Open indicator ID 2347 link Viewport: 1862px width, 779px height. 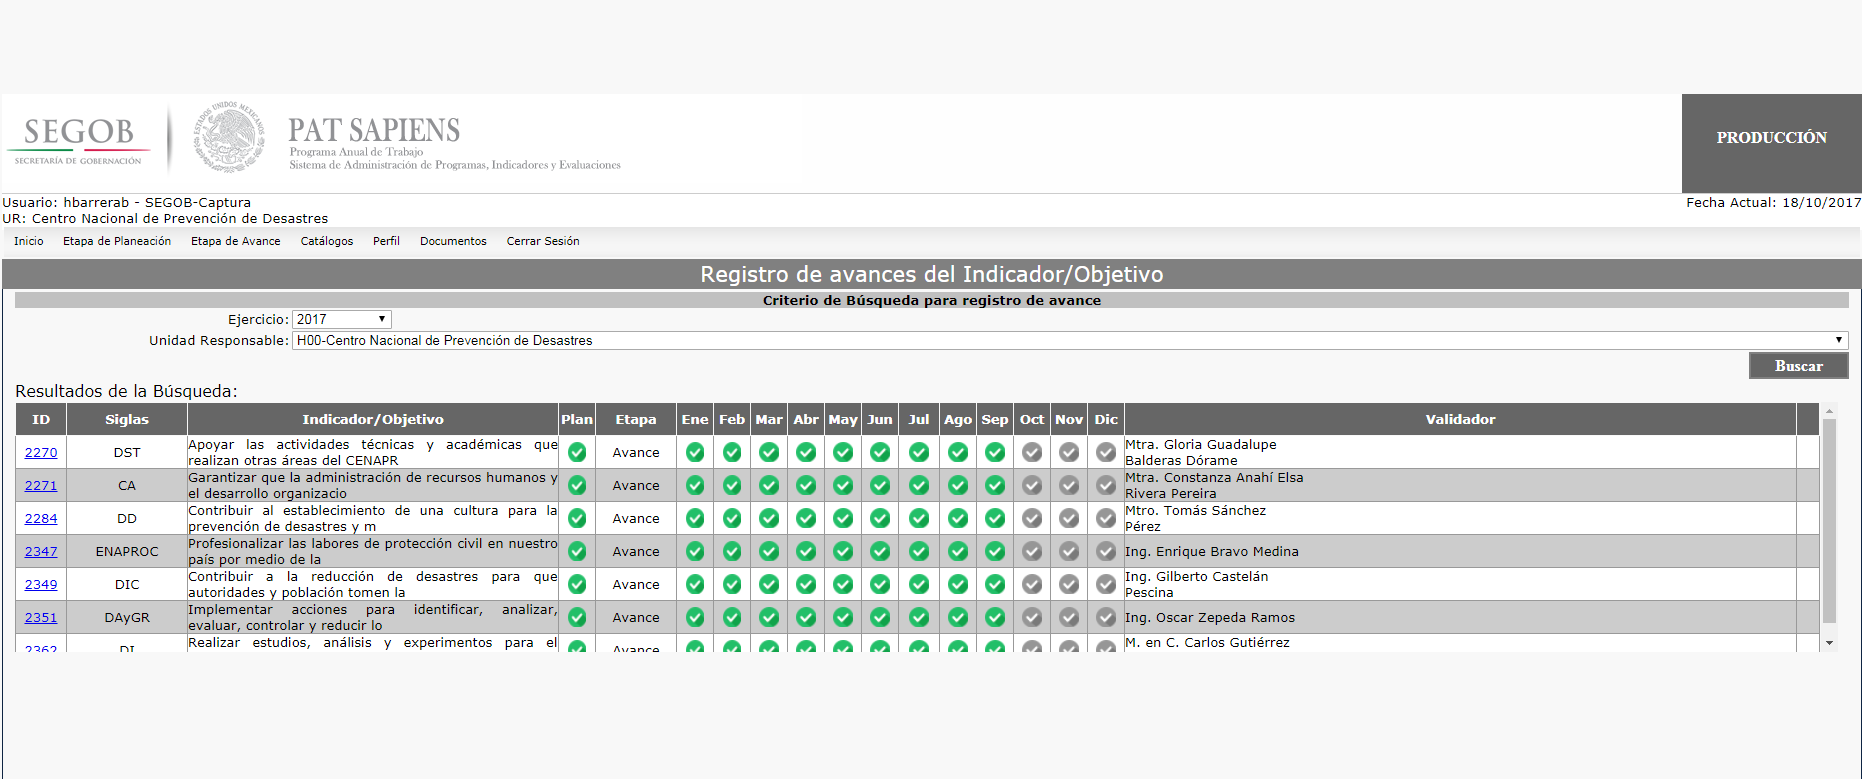pyautogui.click(x=41, y=551)
